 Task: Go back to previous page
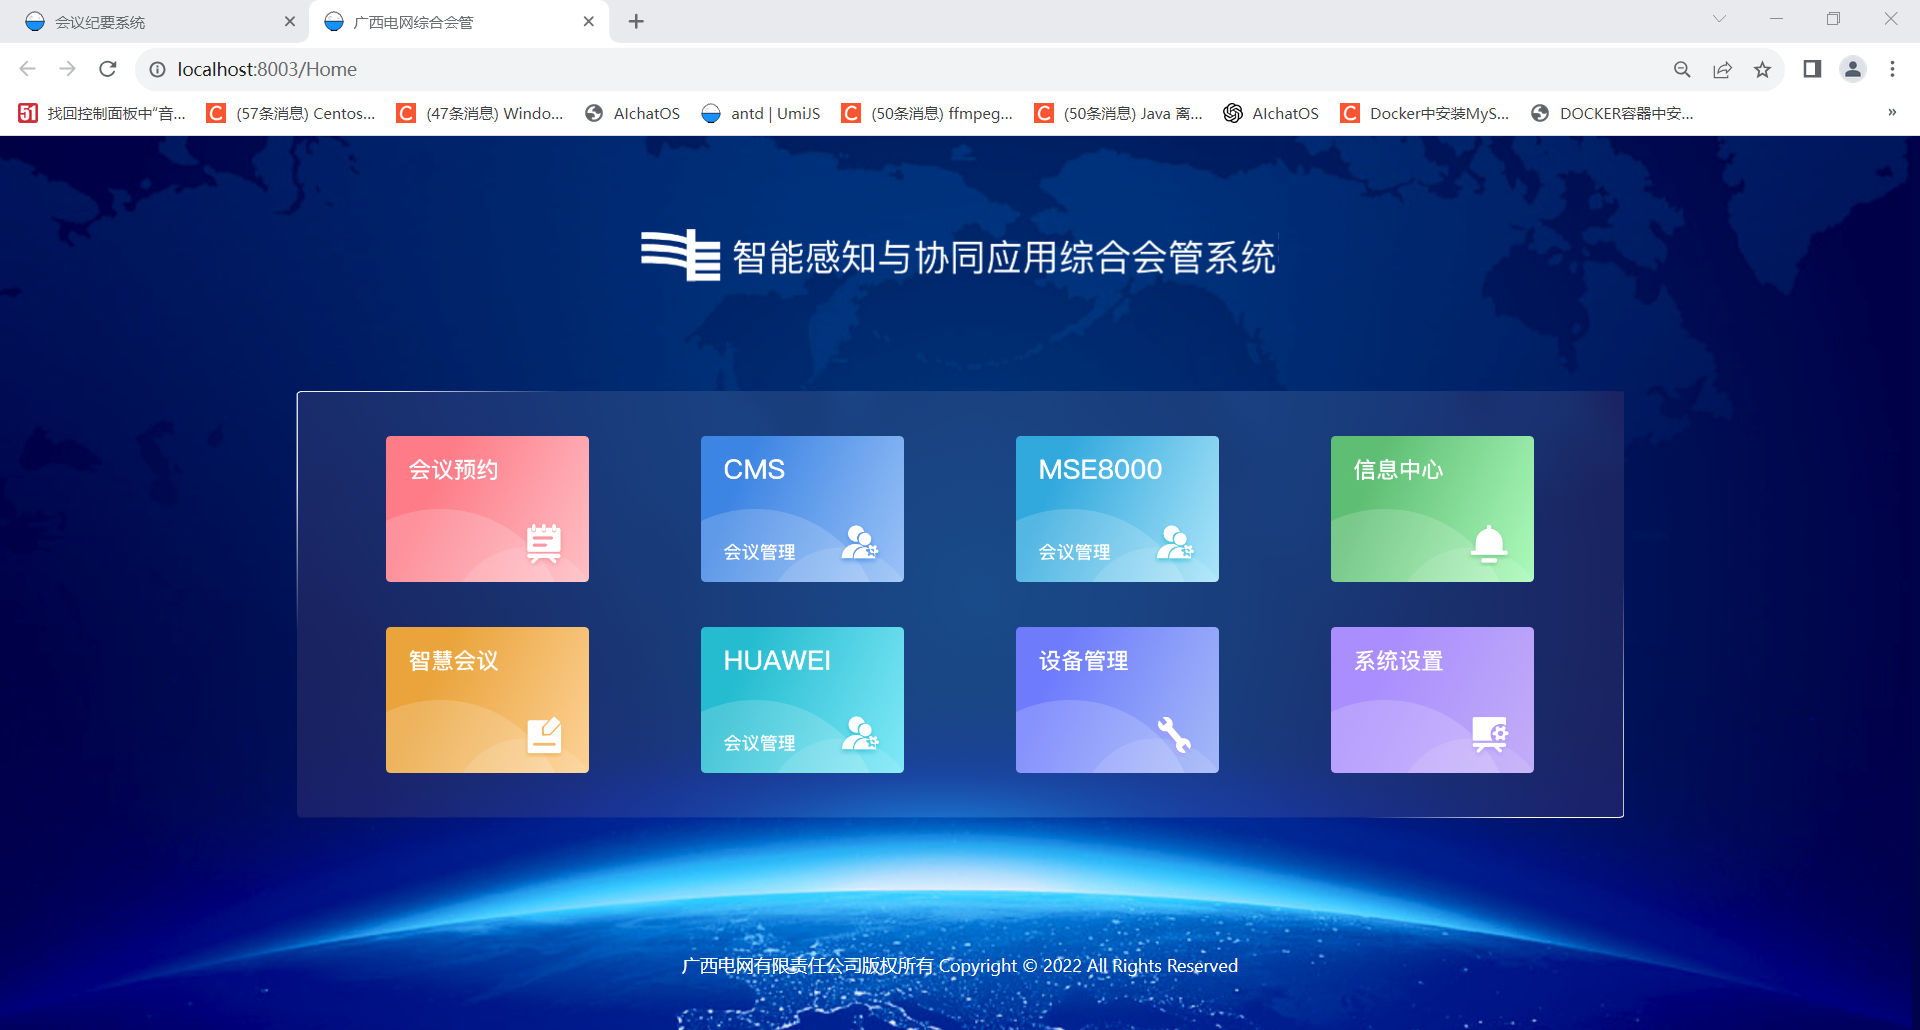point(28,69)
